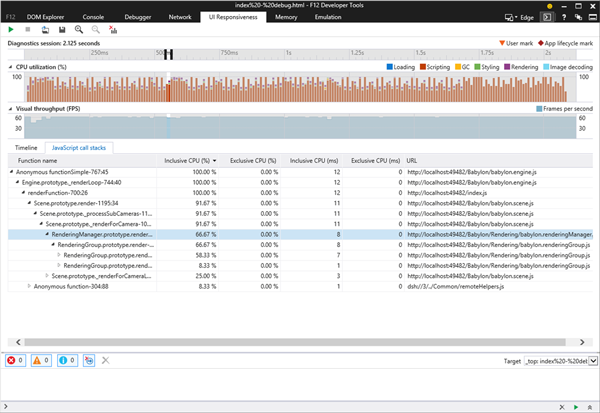The image size is (600, 413).
Task: Click the scroll left arrow of table
Action: click(x=18, y=342)
